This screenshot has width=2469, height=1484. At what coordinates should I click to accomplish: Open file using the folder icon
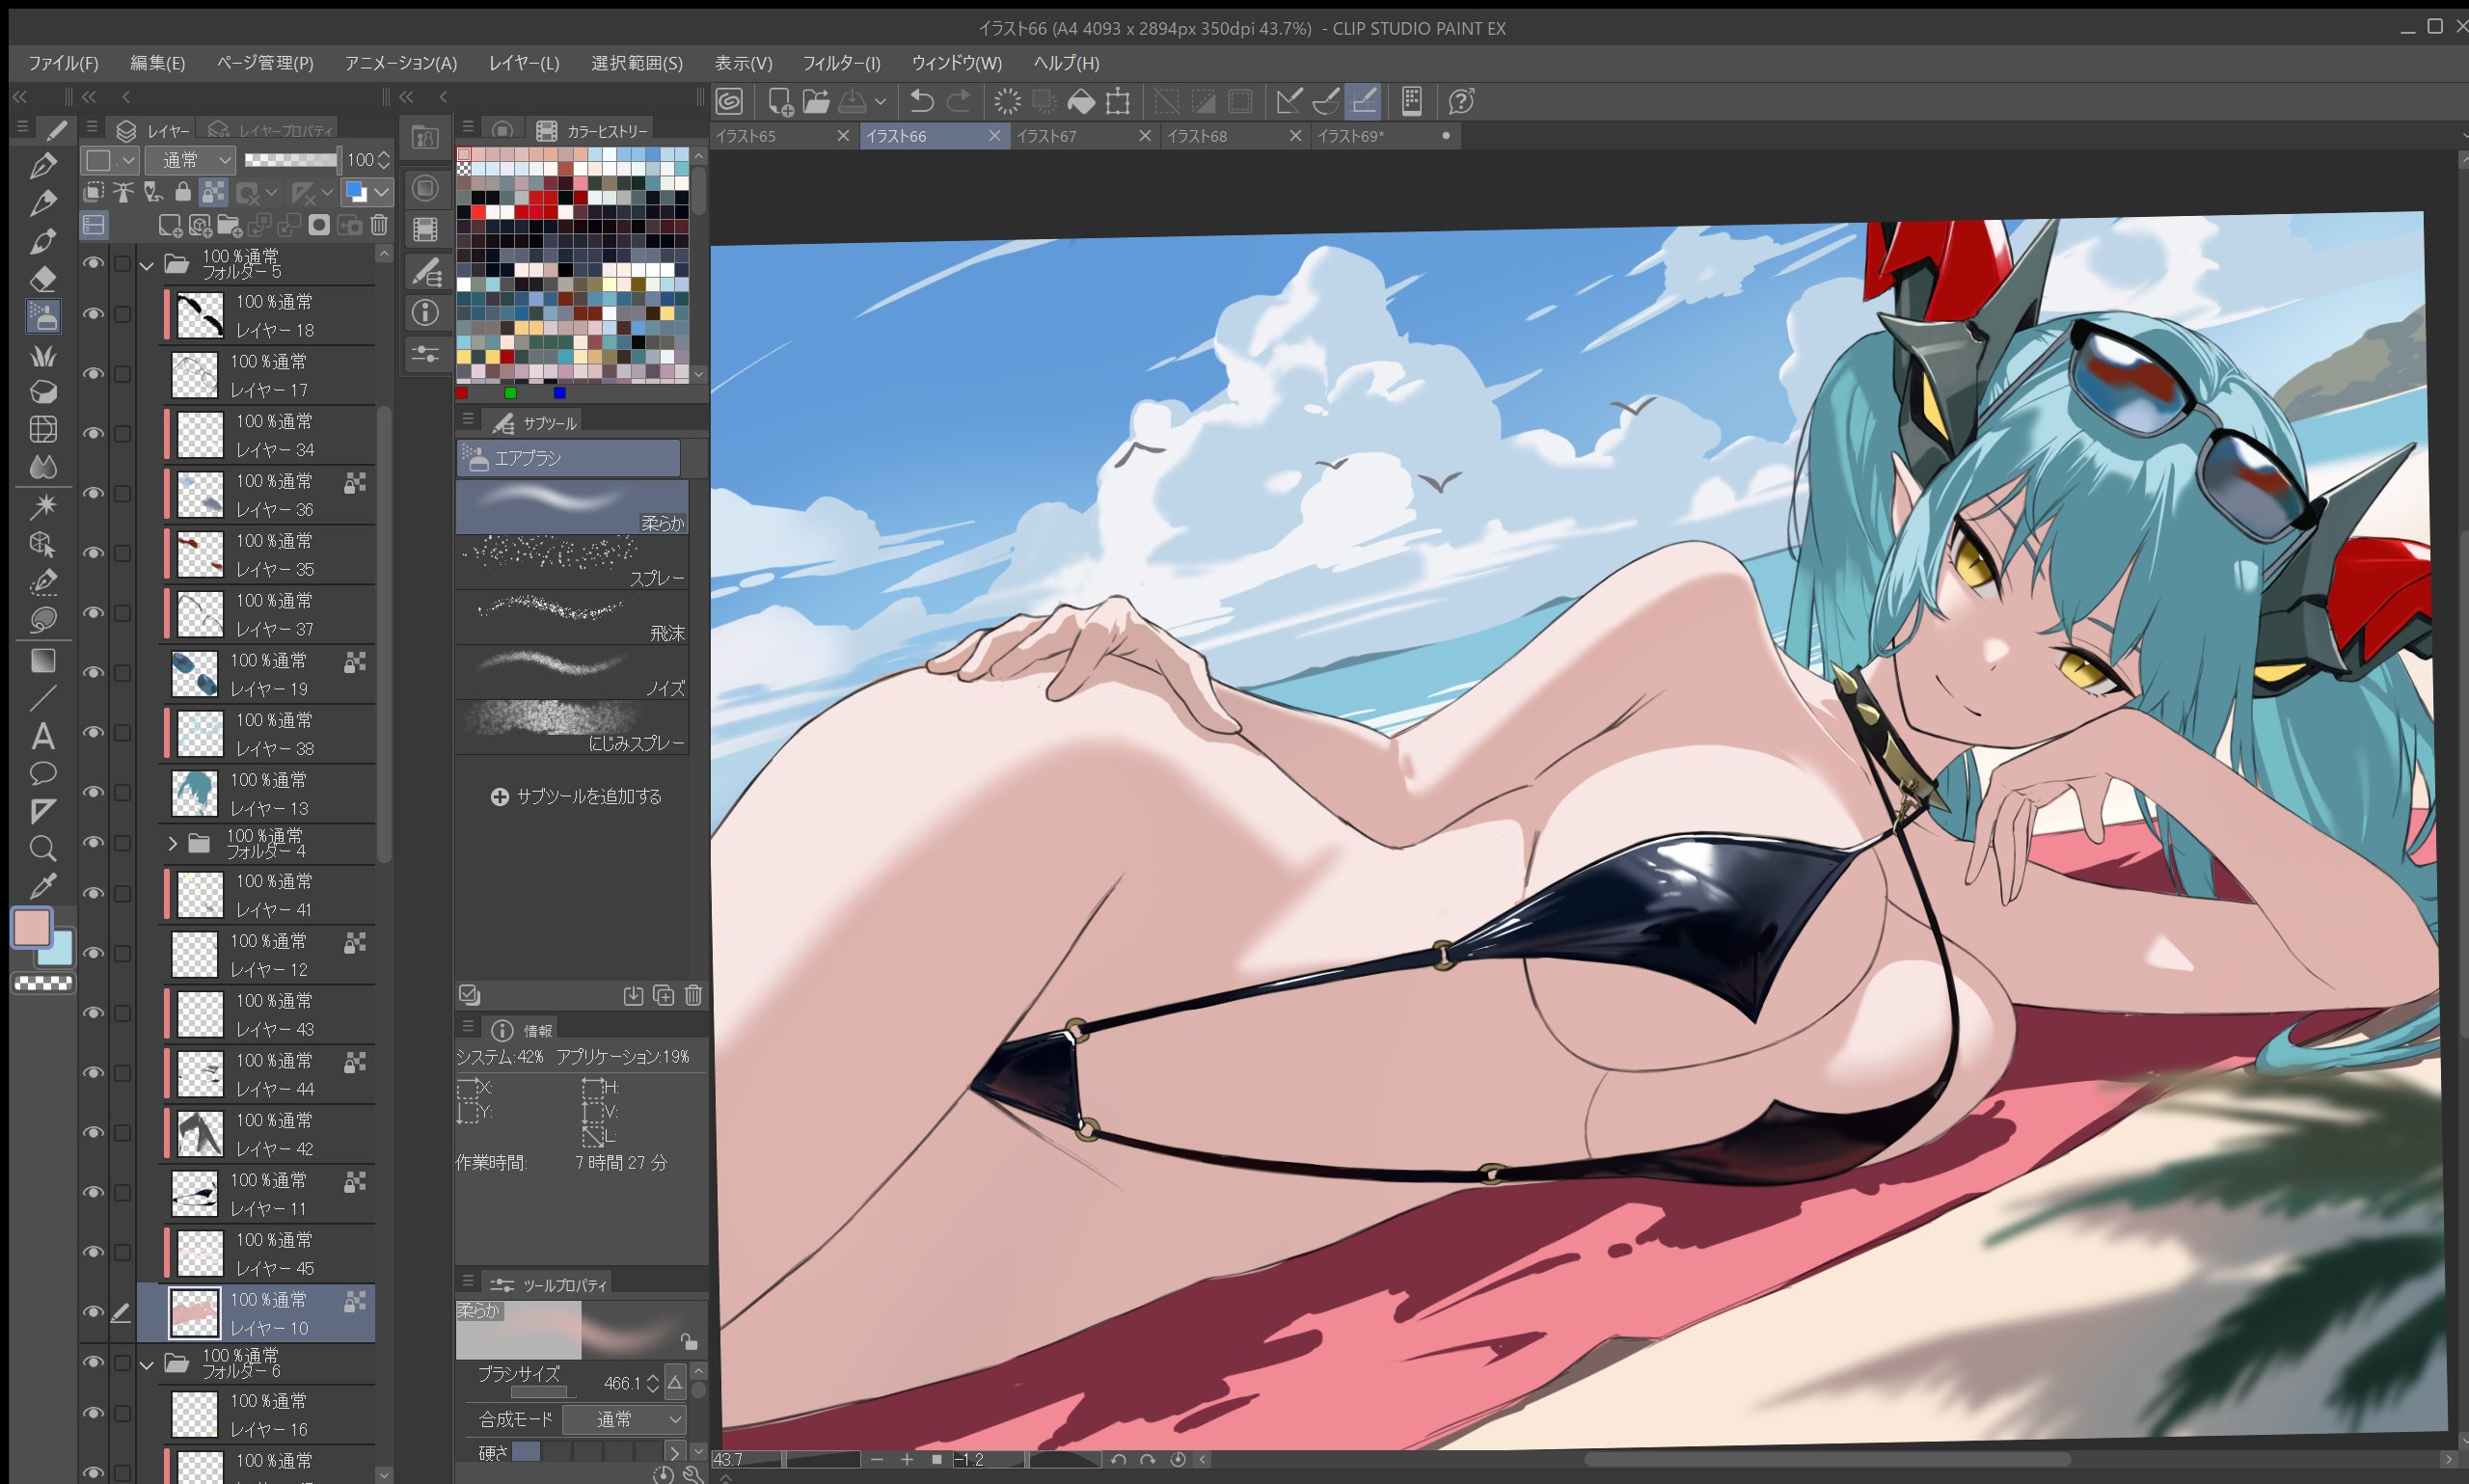pyautogui.click(x=815, y=101)
